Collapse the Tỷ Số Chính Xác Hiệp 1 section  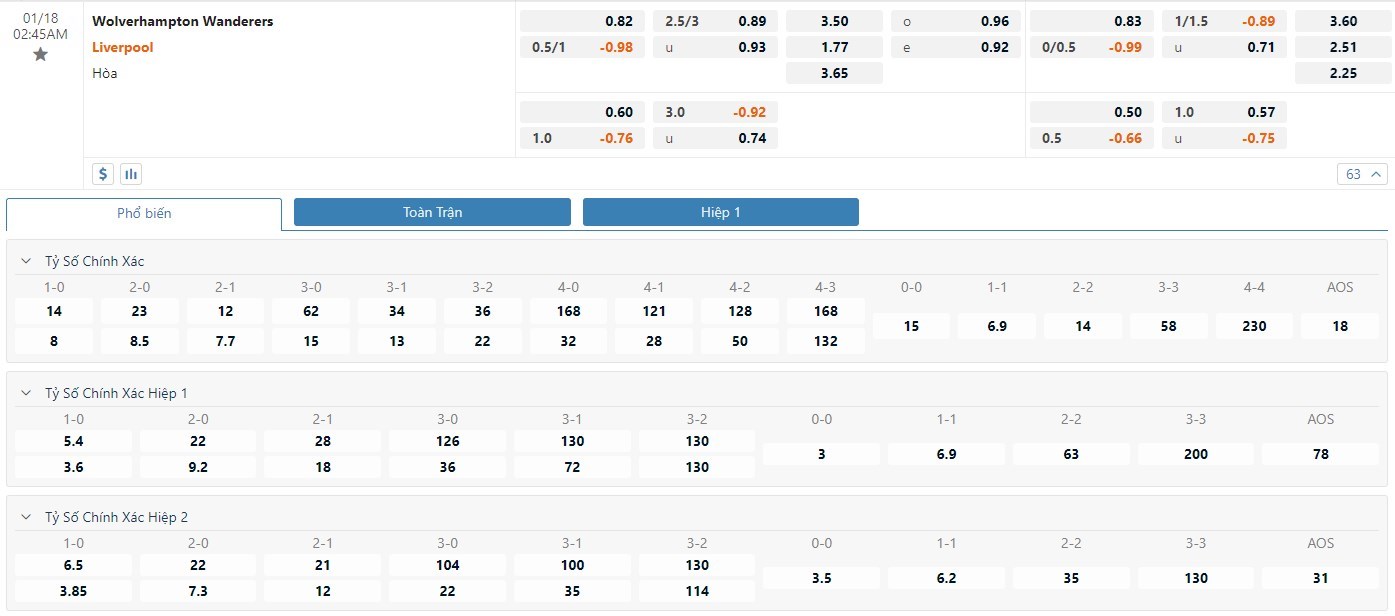tap(26, 393)
